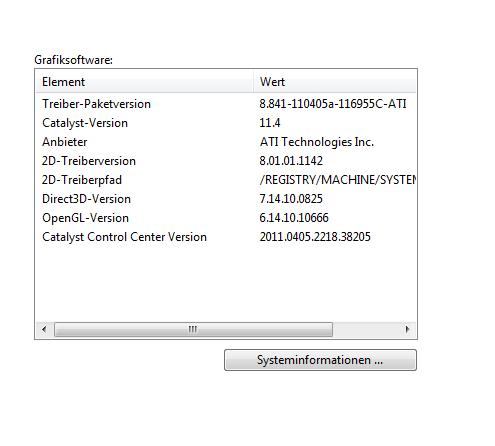Click the left arrow of the horizontal scrollbar
This screenshot has height=446, width=495.
click(x=44, y=329)
